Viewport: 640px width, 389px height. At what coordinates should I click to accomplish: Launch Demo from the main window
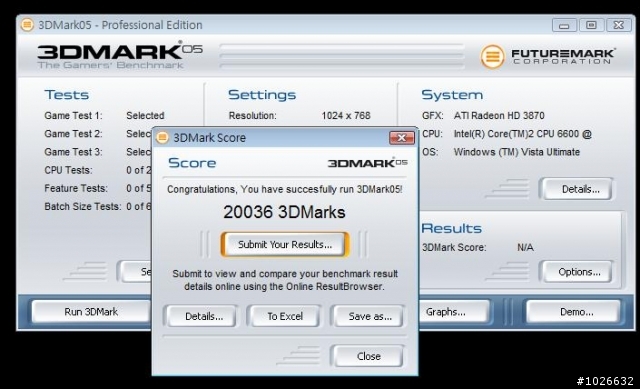(x=573, y=312)
